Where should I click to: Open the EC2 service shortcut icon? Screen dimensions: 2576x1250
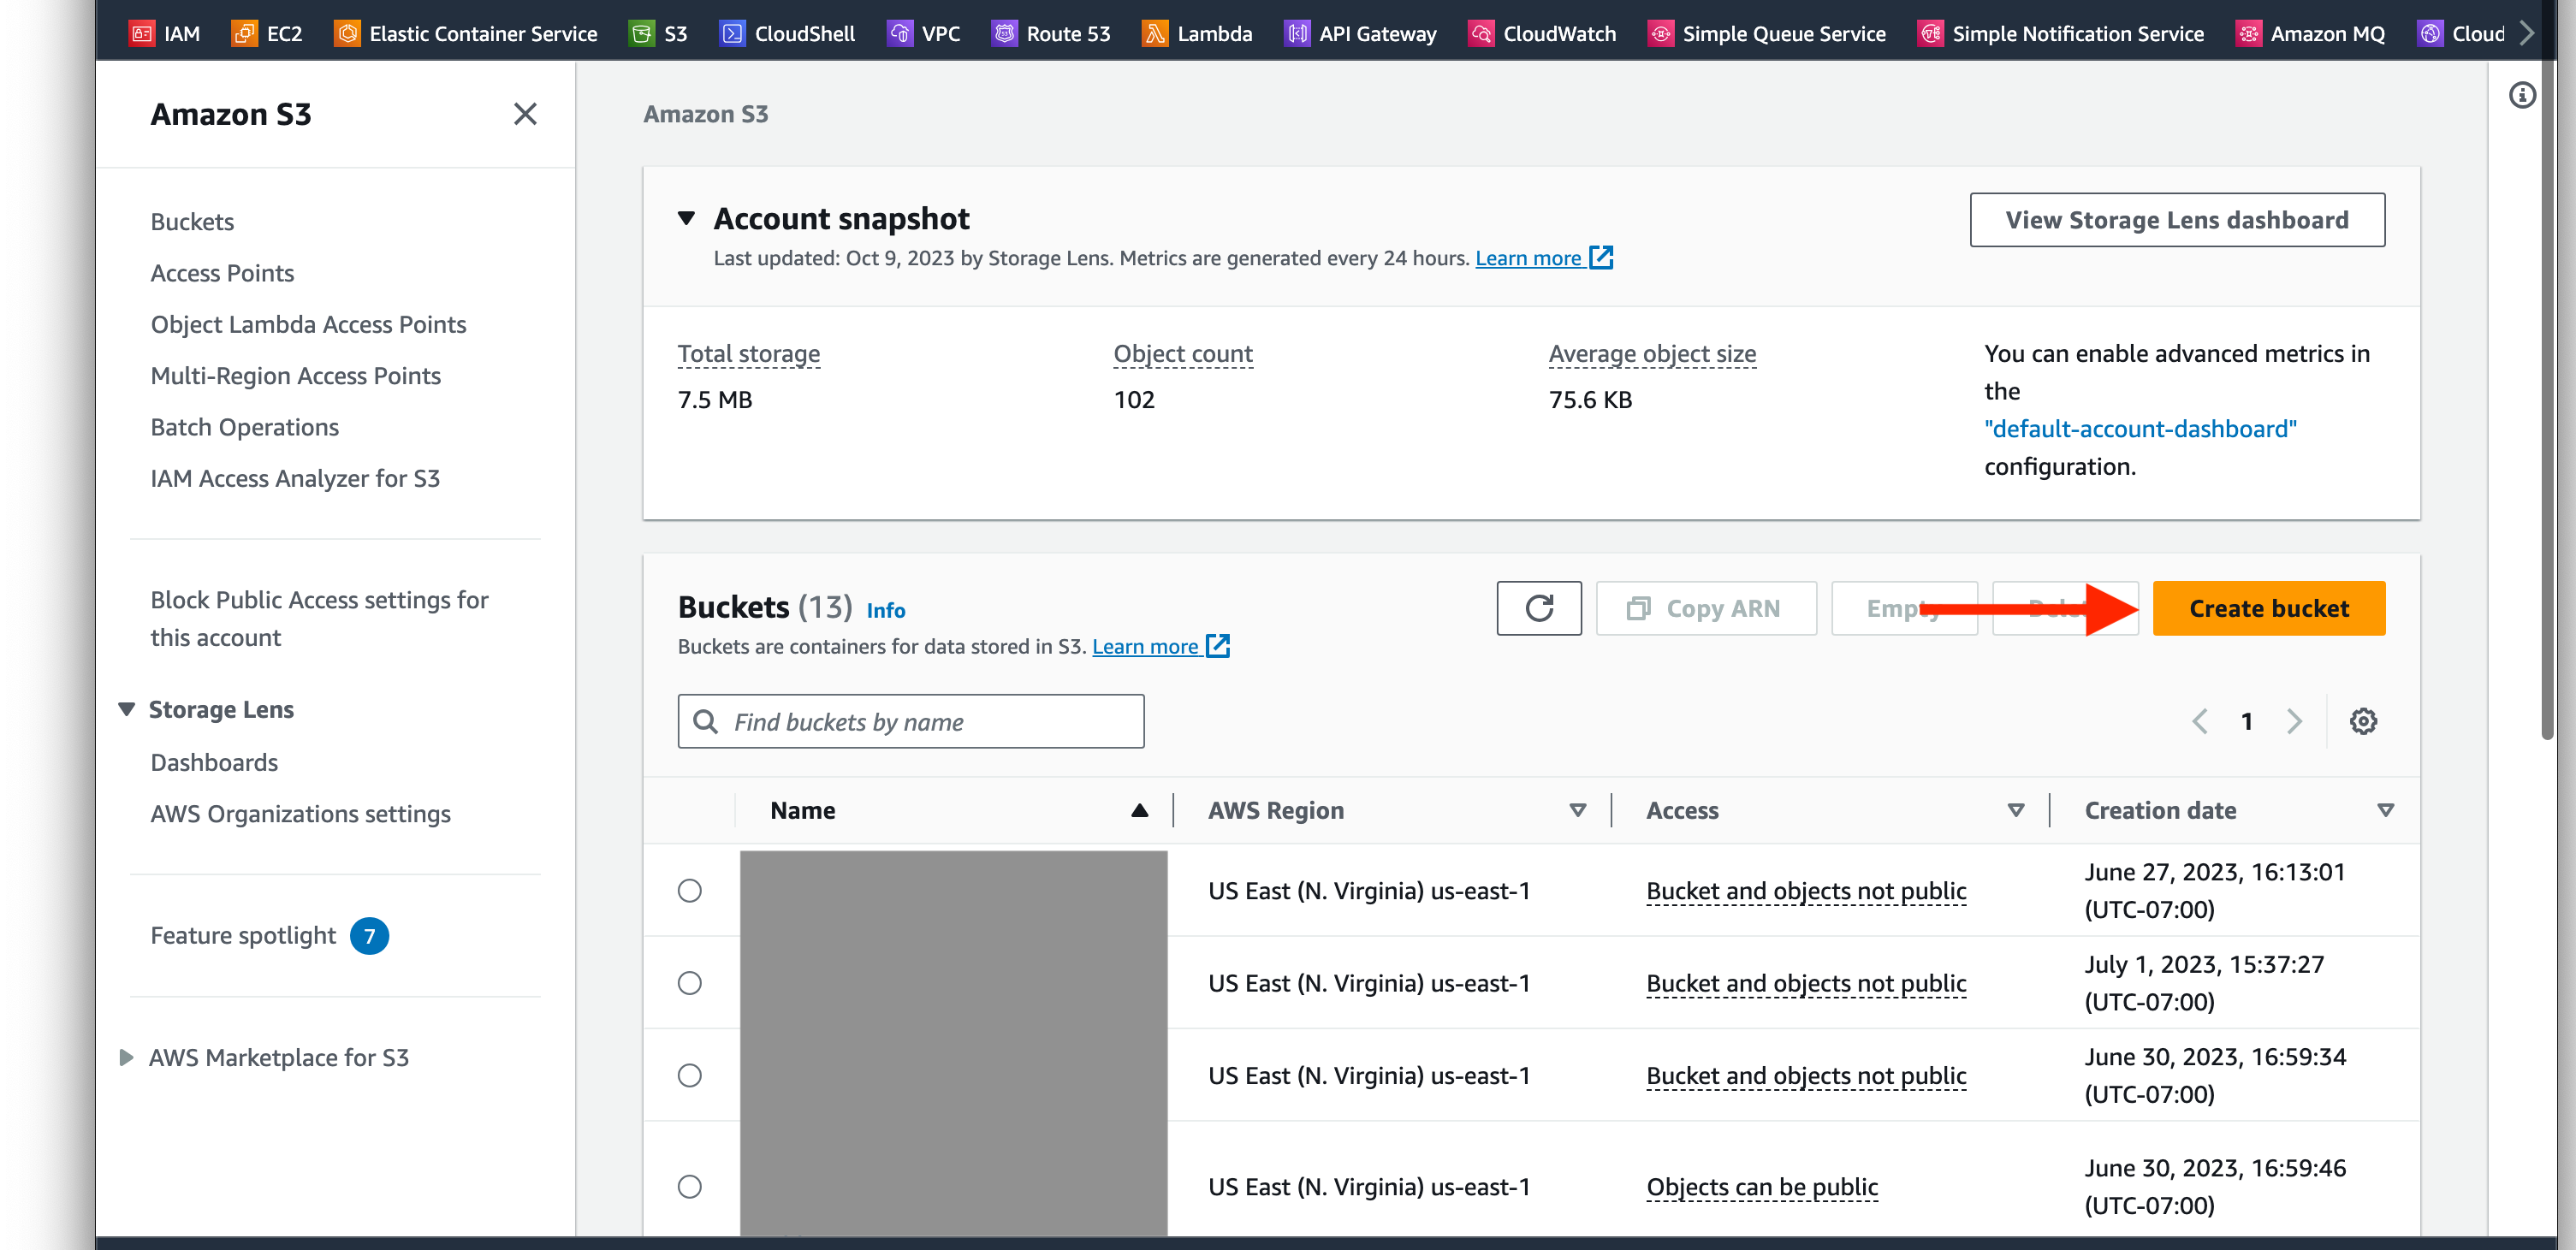point(244,33)
